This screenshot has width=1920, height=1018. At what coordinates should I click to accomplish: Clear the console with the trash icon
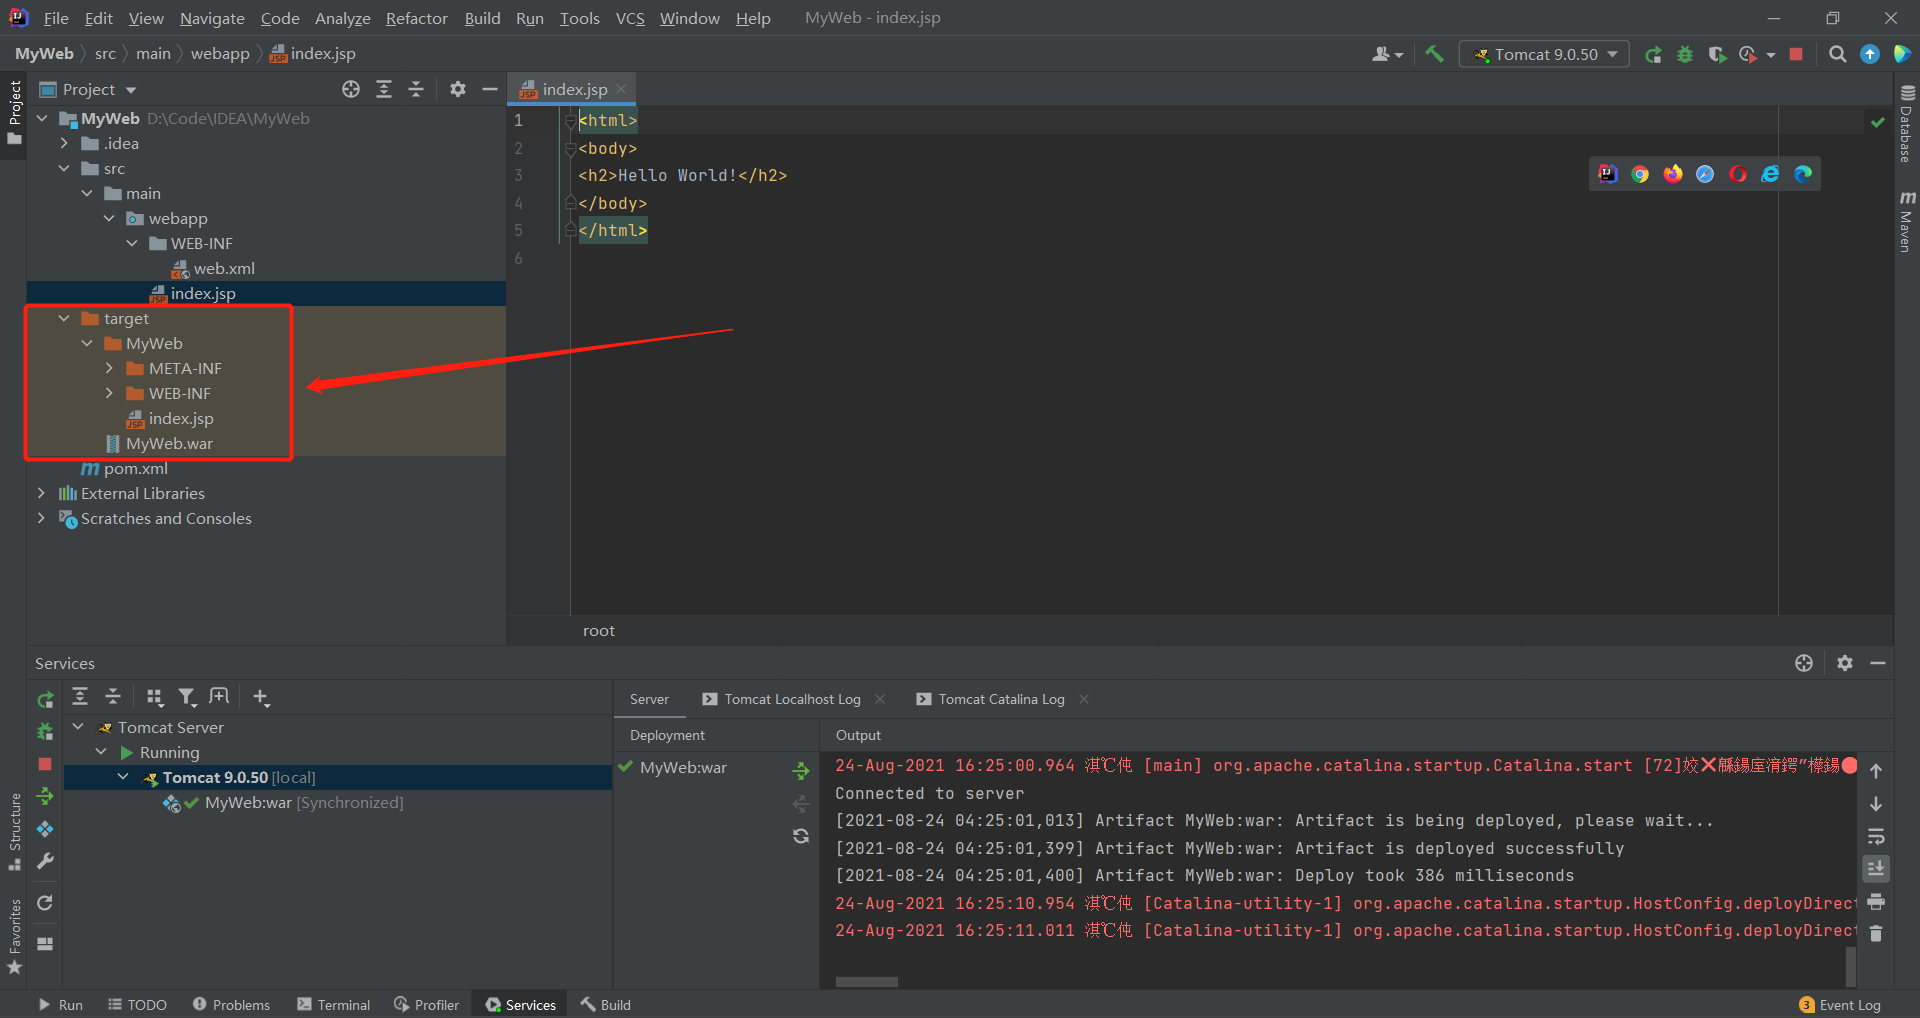click(x=1877, y=934)
